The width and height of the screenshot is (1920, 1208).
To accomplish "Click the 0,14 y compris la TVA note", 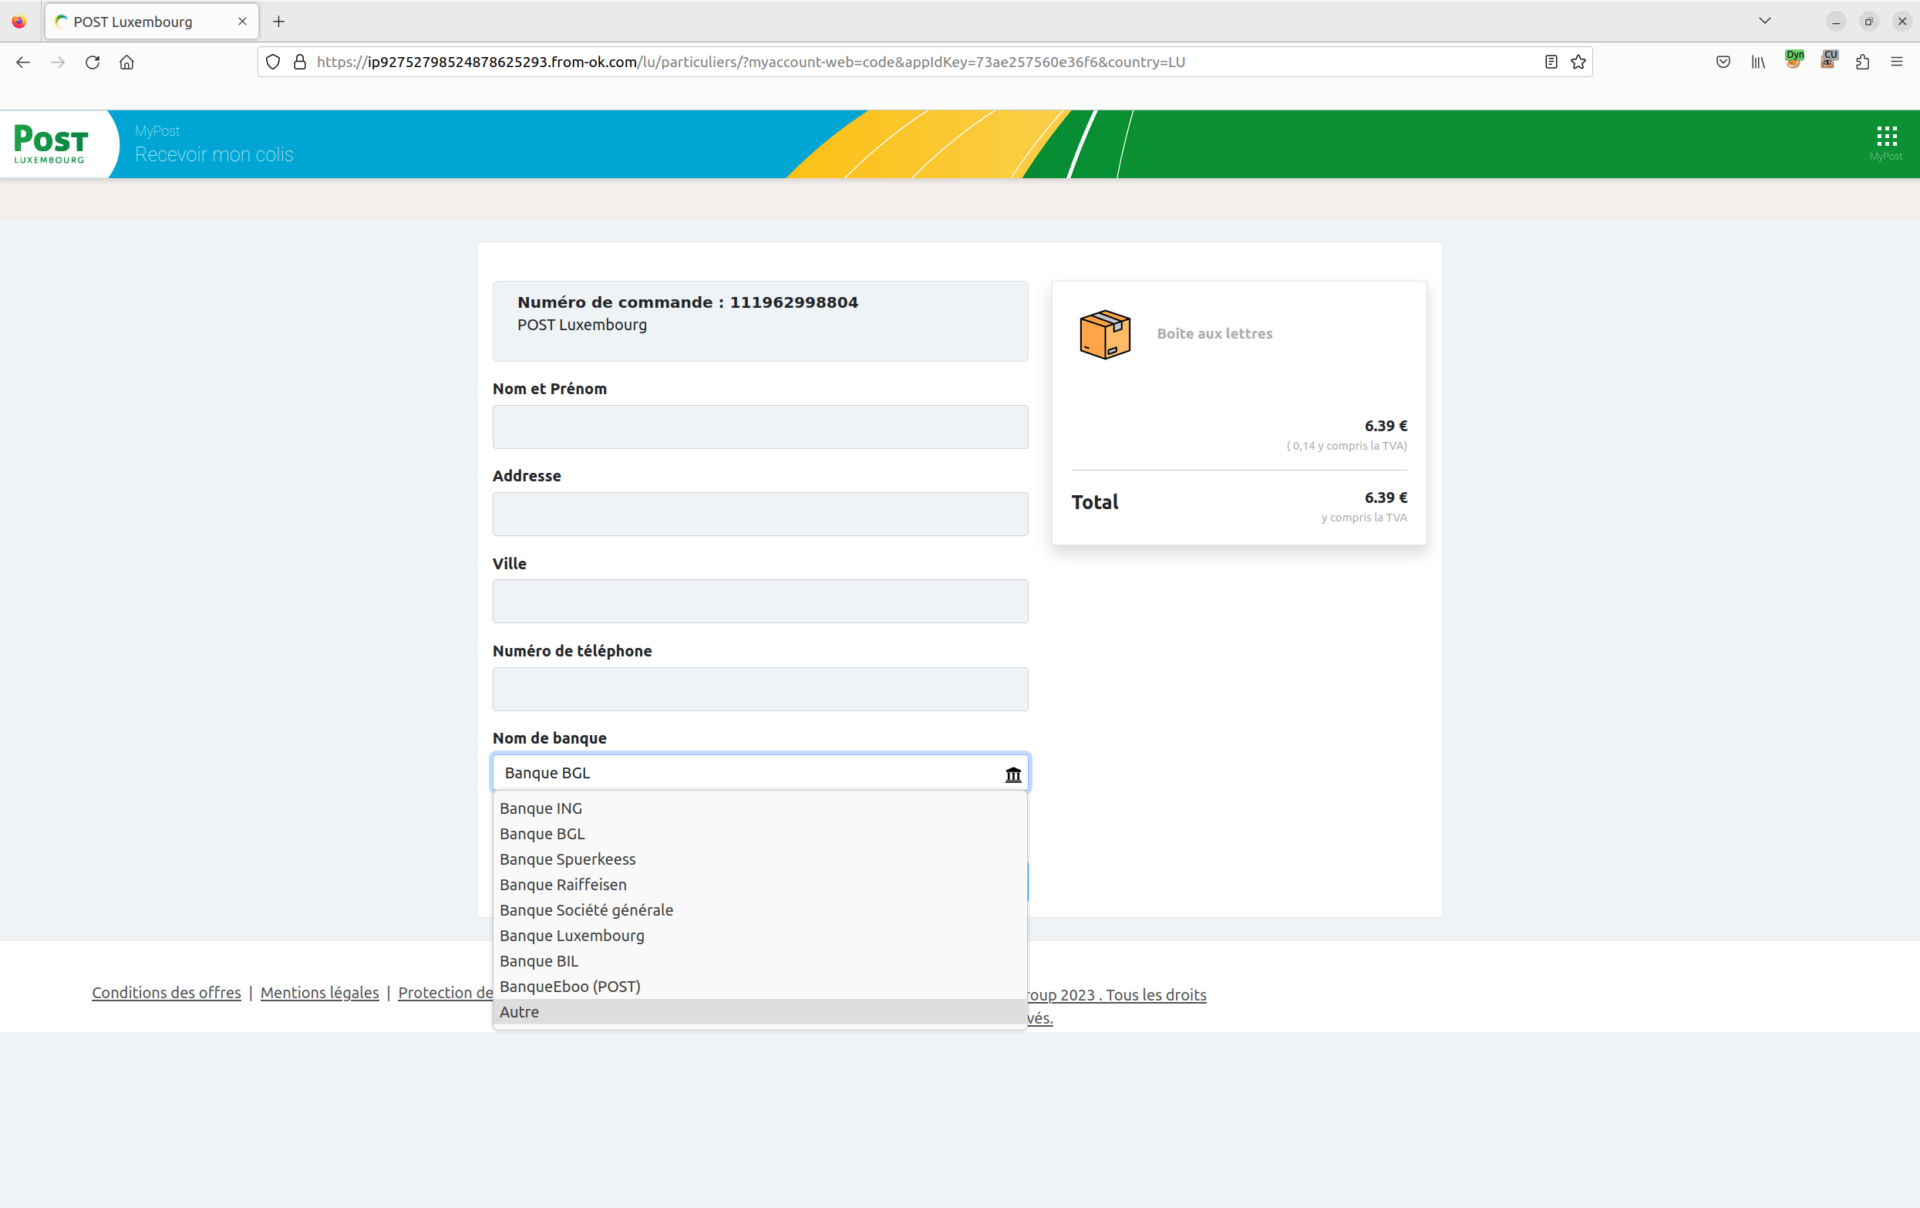I will [1346, 446].
